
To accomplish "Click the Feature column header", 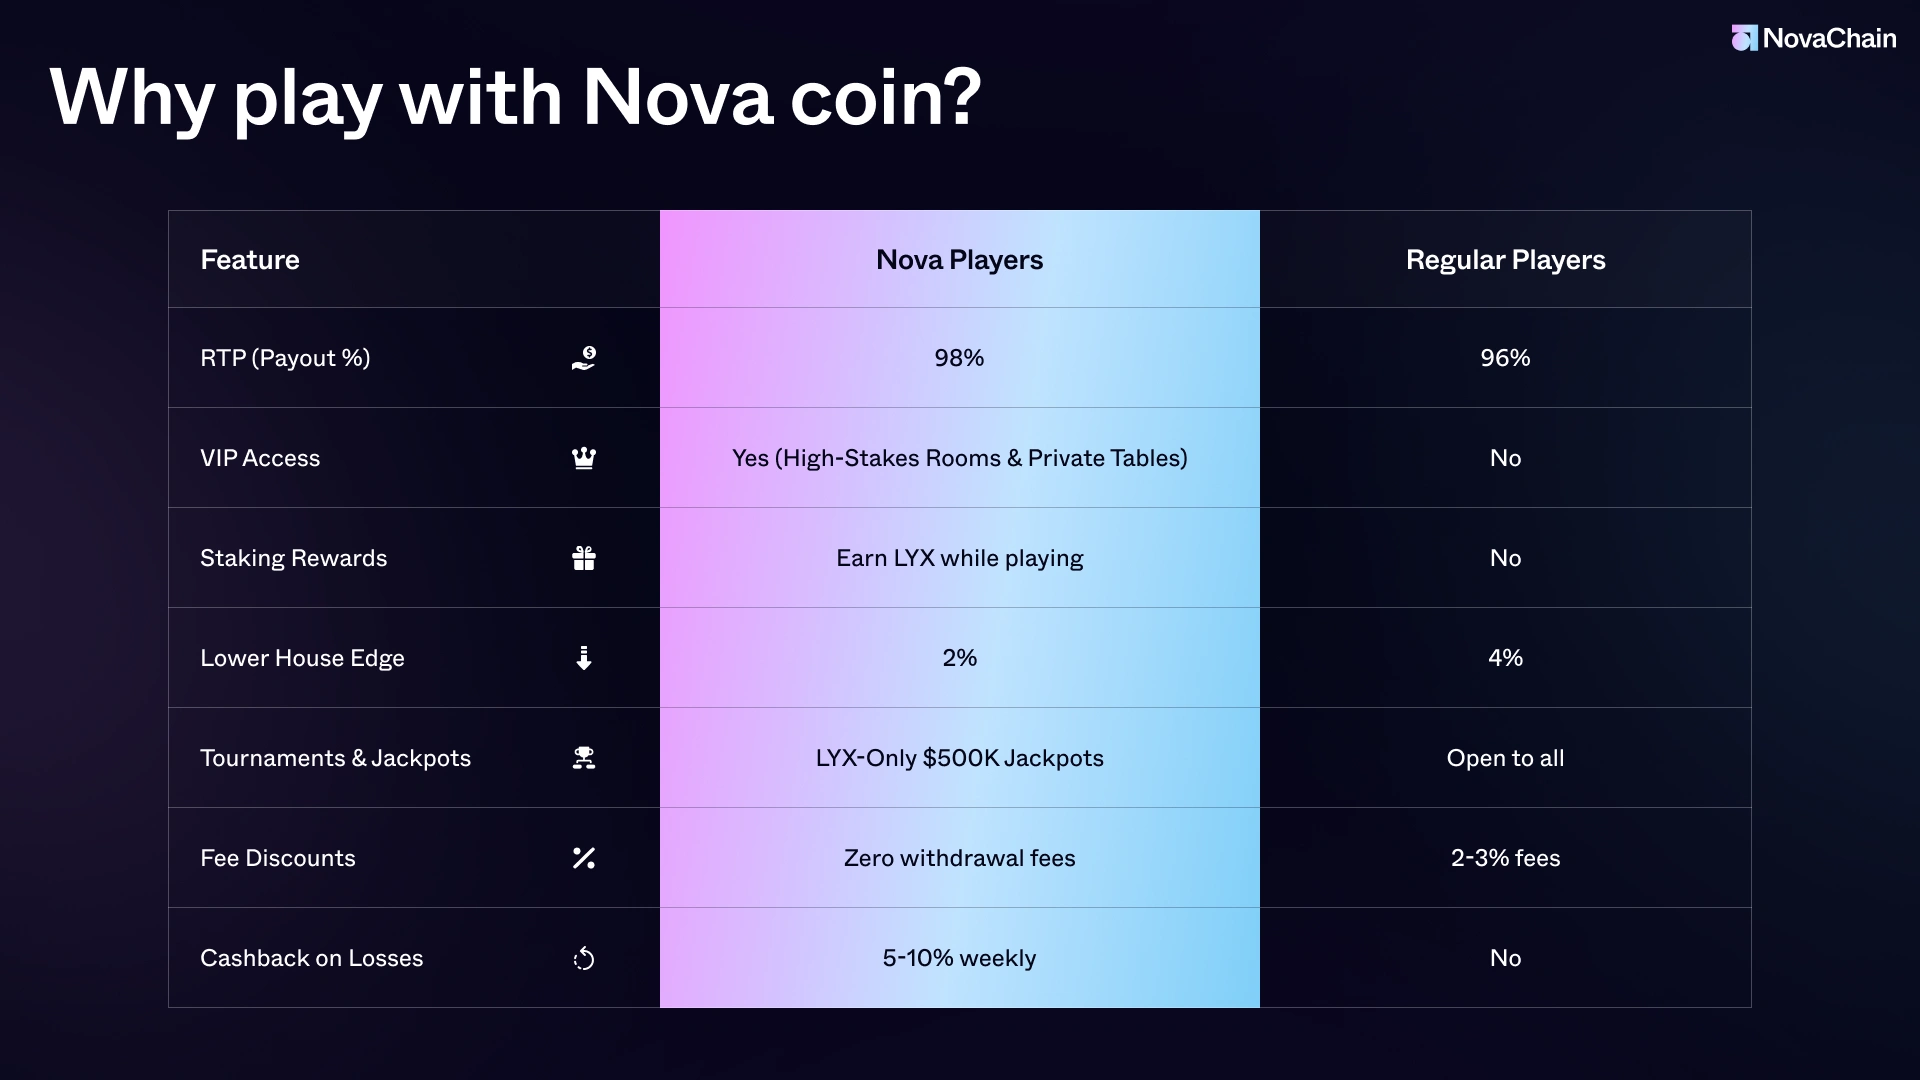I will click(250, 260).
